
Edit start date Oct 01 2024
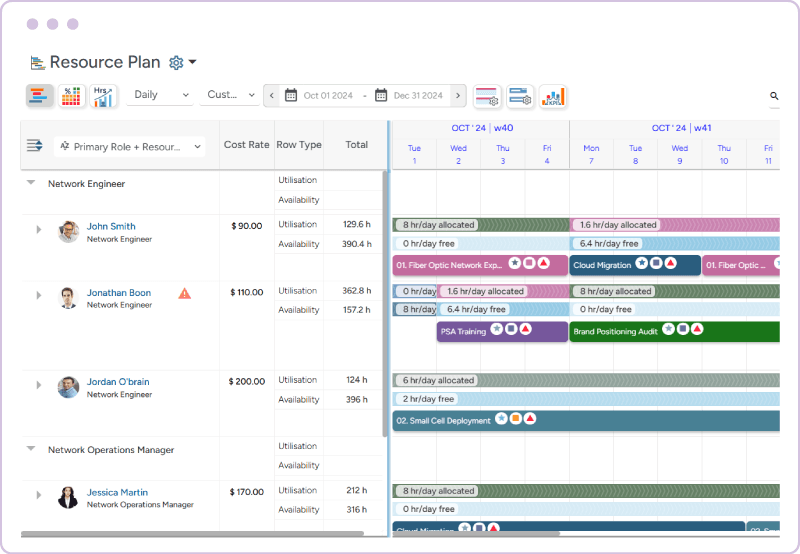(328, 95)
